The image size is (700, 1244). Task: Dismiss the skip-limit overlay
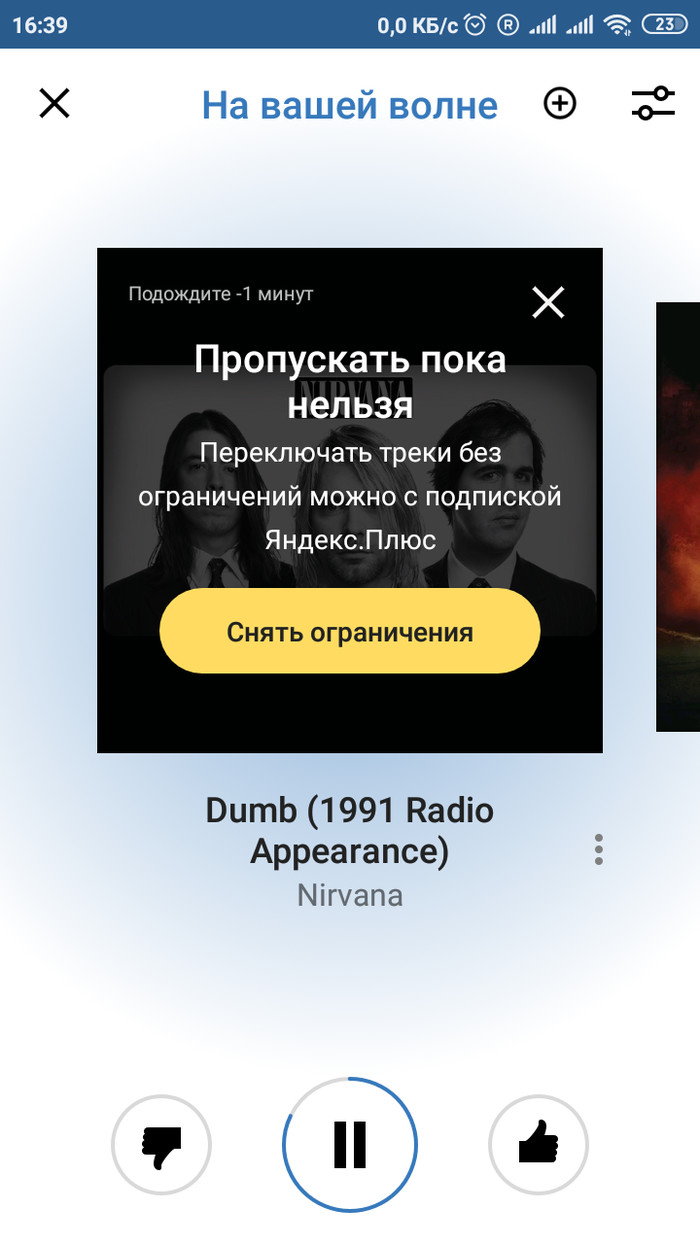coord(548,302)
